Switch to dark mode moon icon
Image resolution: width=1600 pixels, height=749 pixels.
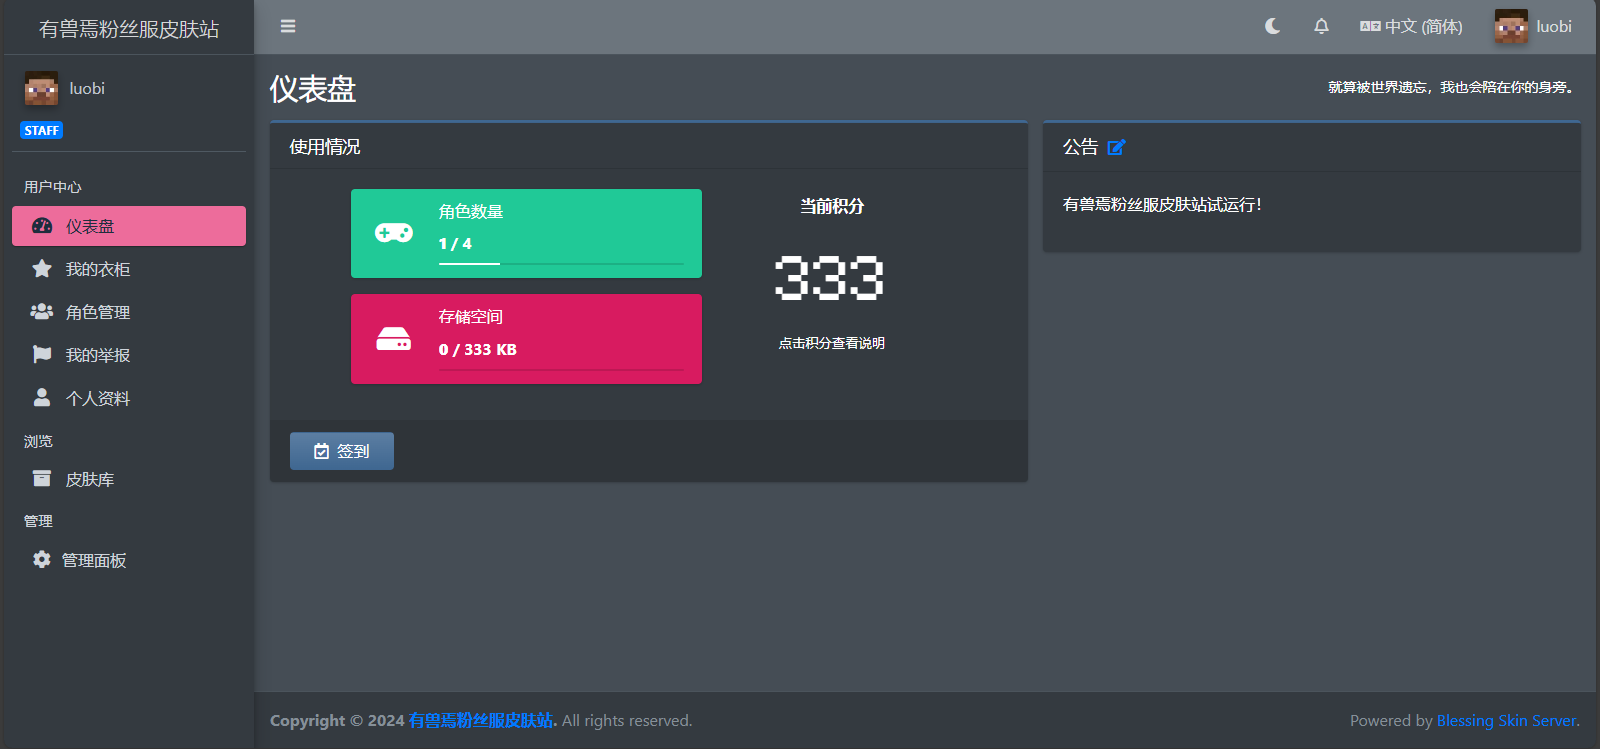click(x=1273, y=26)
